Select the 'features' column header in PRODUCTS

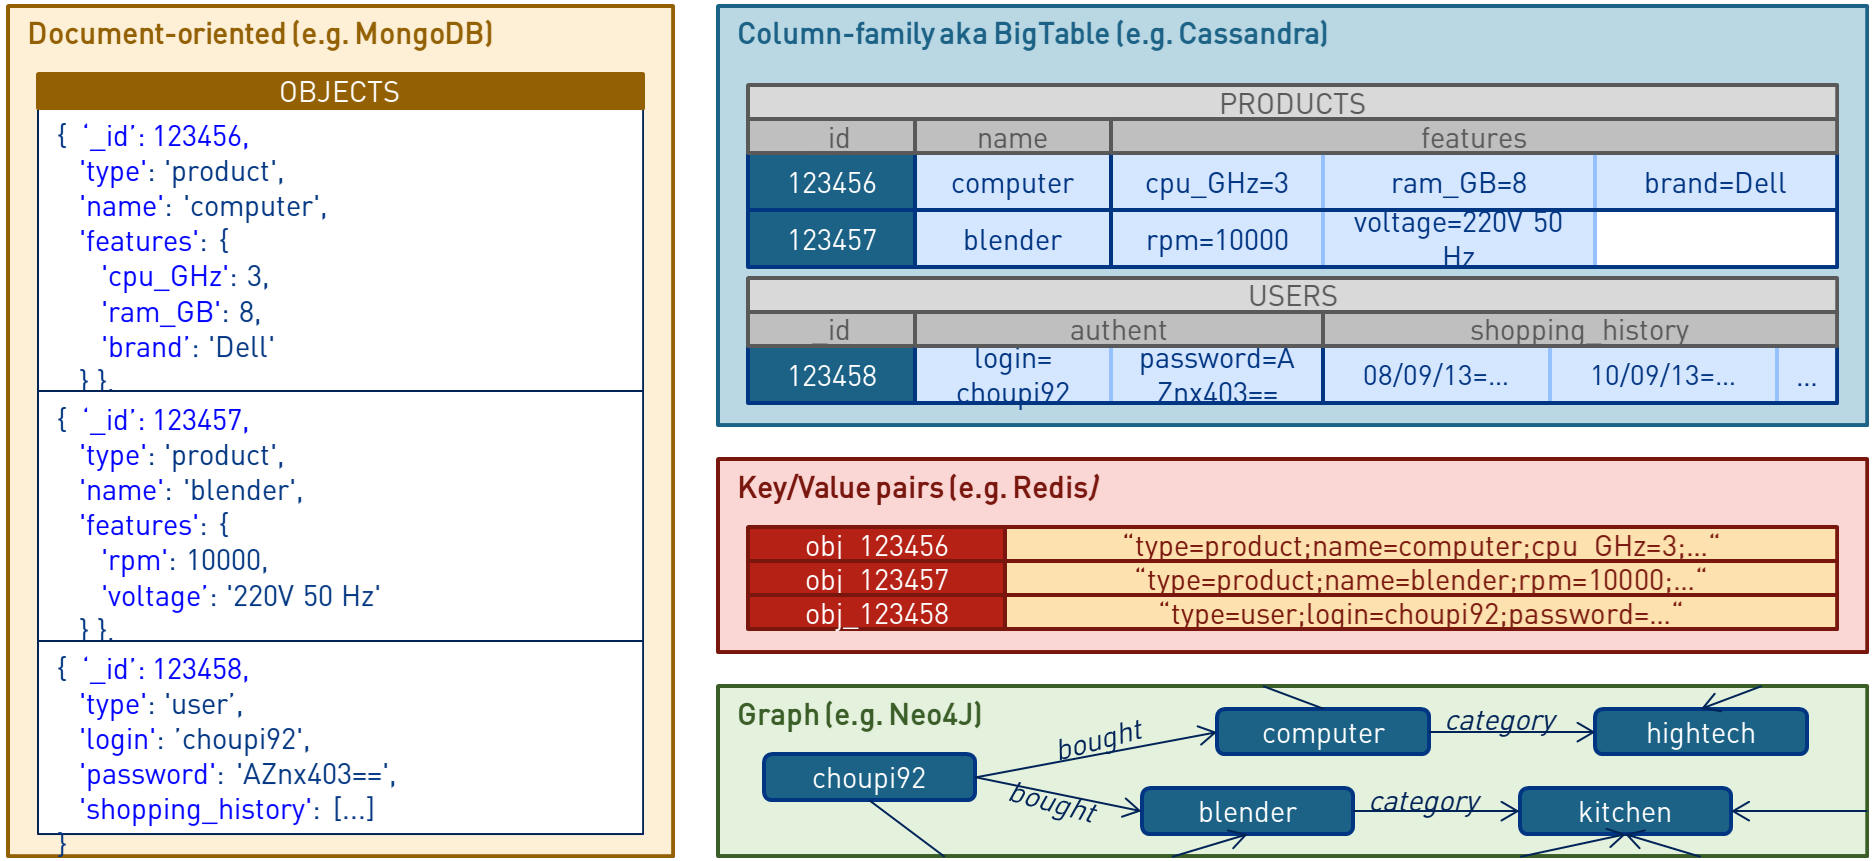pos(1473,137)
